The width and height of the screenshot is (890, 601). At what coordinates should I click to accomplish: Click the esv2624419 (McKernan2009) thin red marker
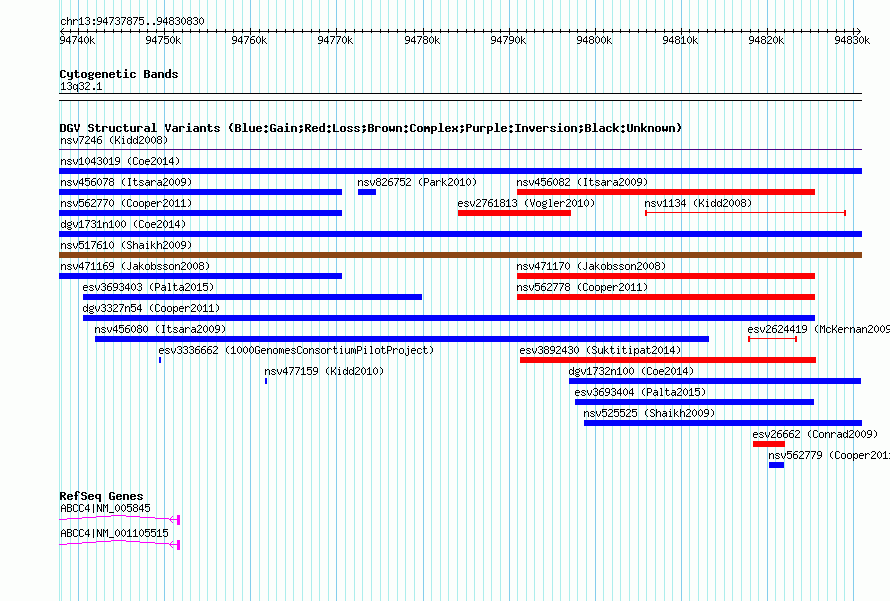pyautogui.click(x=773, y=339)
